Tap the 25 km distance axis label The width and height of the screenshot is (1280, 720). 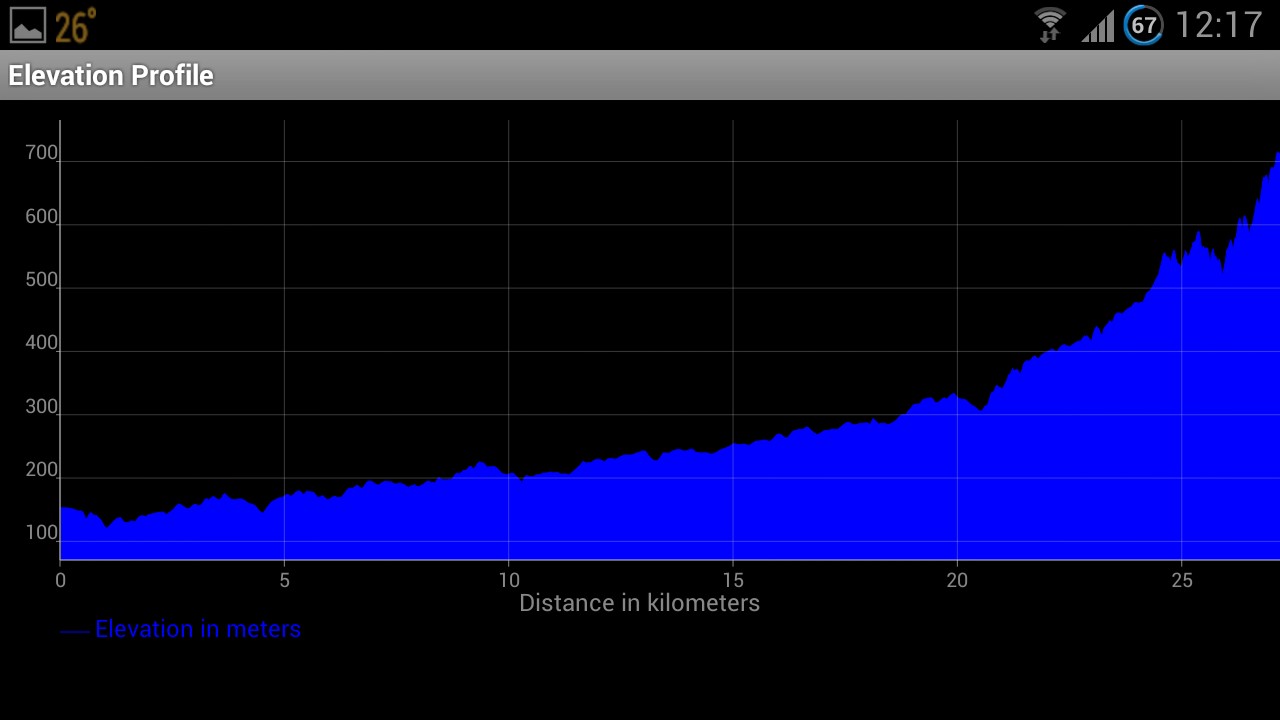1181,580
